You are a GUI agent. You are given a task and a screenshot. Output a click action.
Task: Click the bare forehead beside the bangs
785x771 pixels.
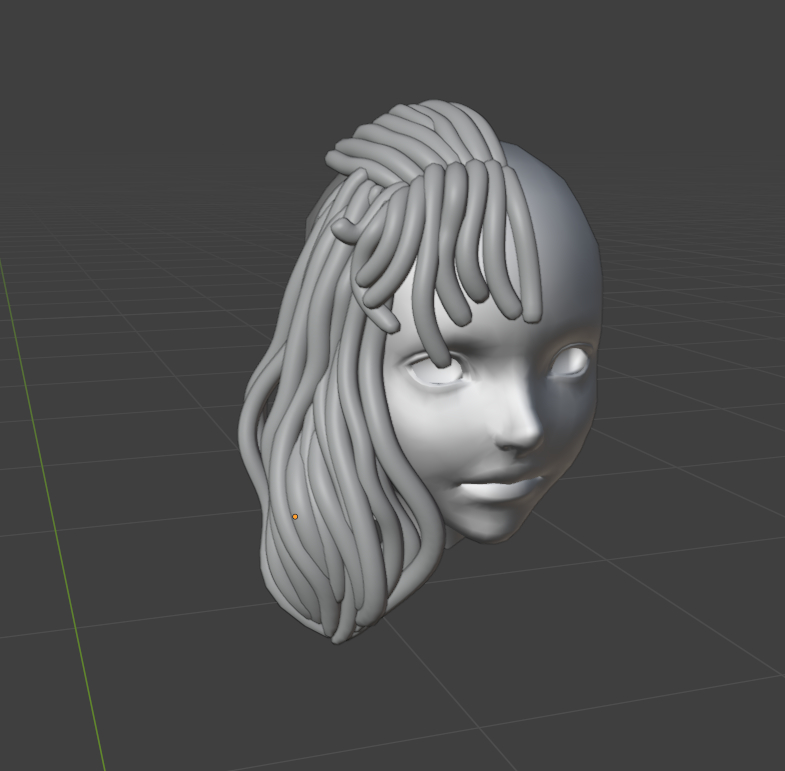(x=565, y=240)
